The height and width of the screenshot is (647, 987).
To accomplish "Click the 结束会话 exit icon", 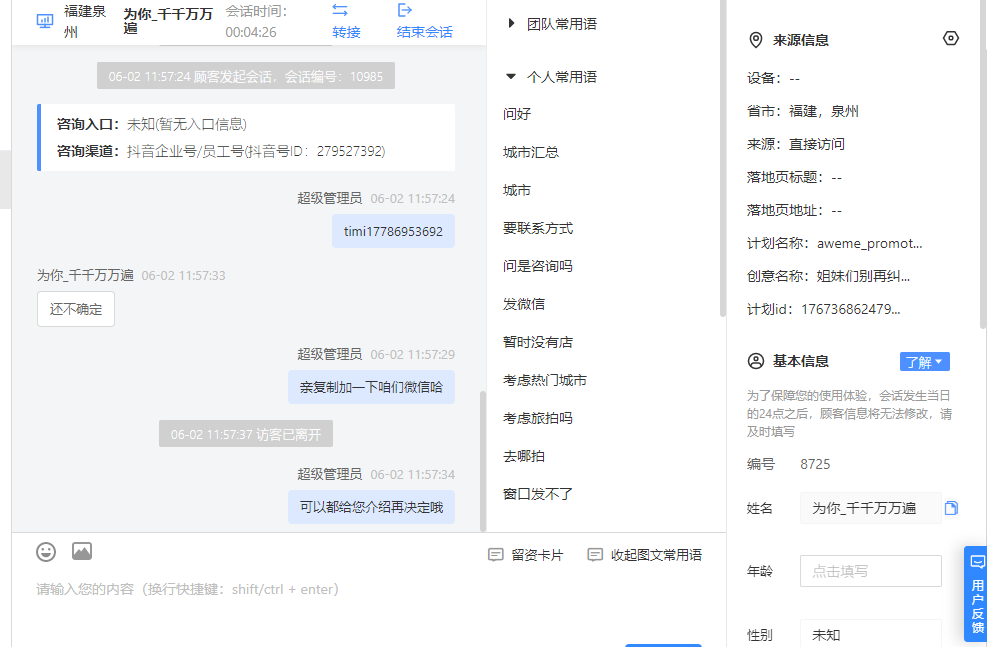I will (x=405, y=10).
